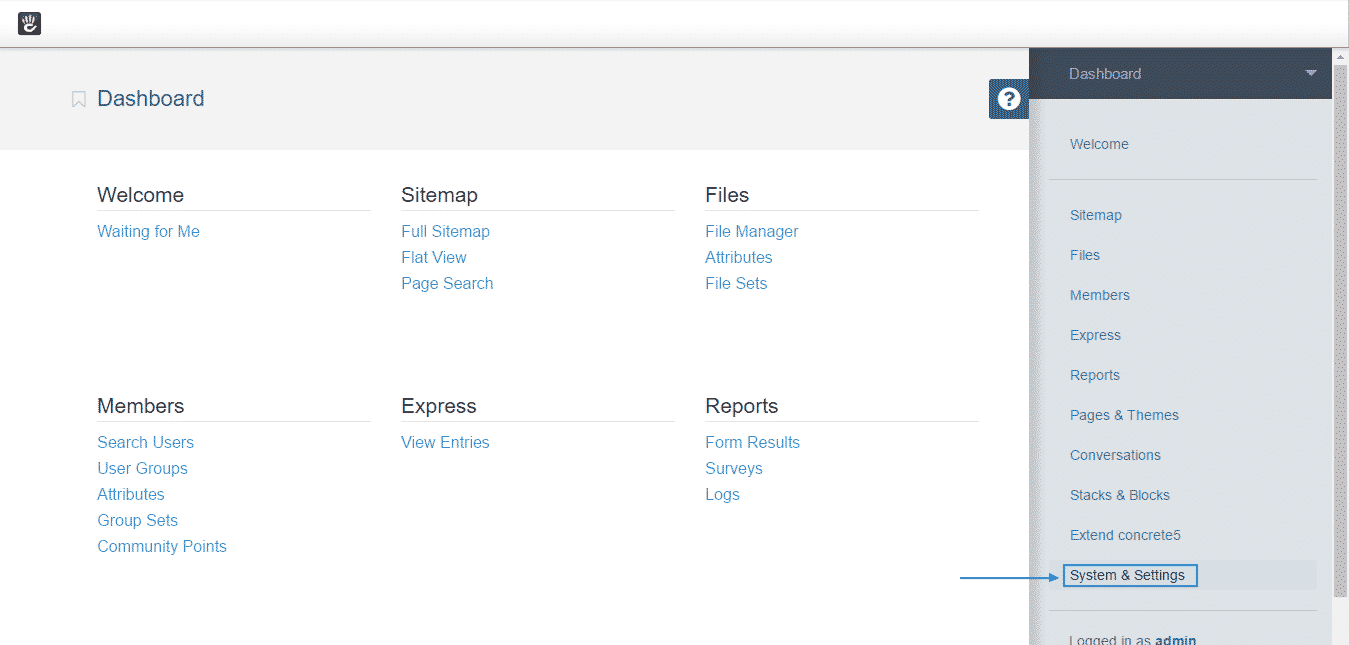
Task: Click the Flat View link
Action: click(434, 257)
